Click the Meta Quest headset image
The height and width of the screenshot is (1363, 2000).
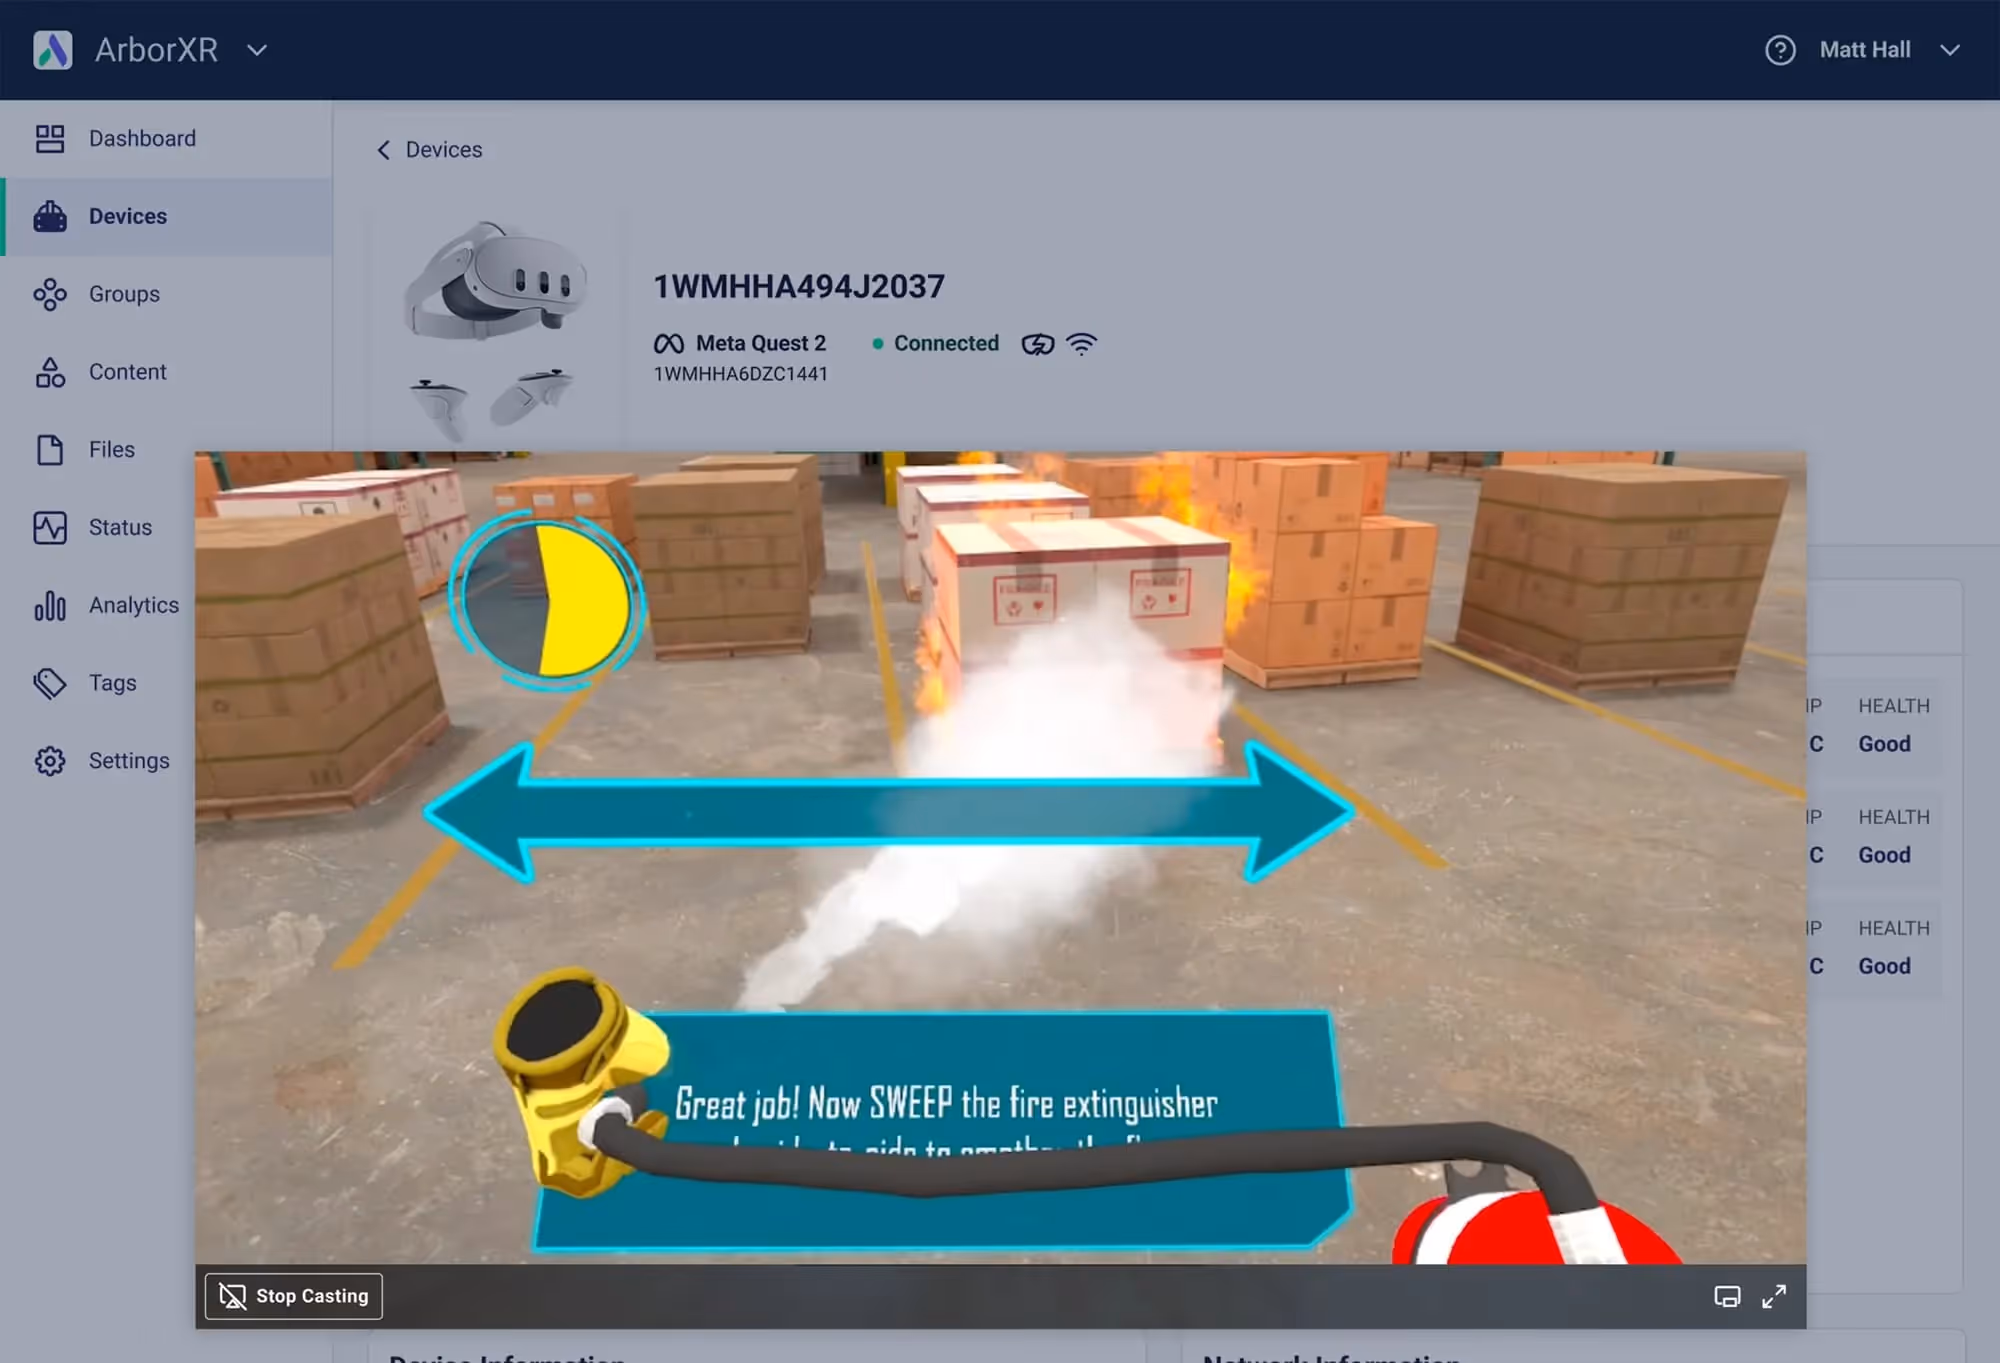click(x=495, y=330)
